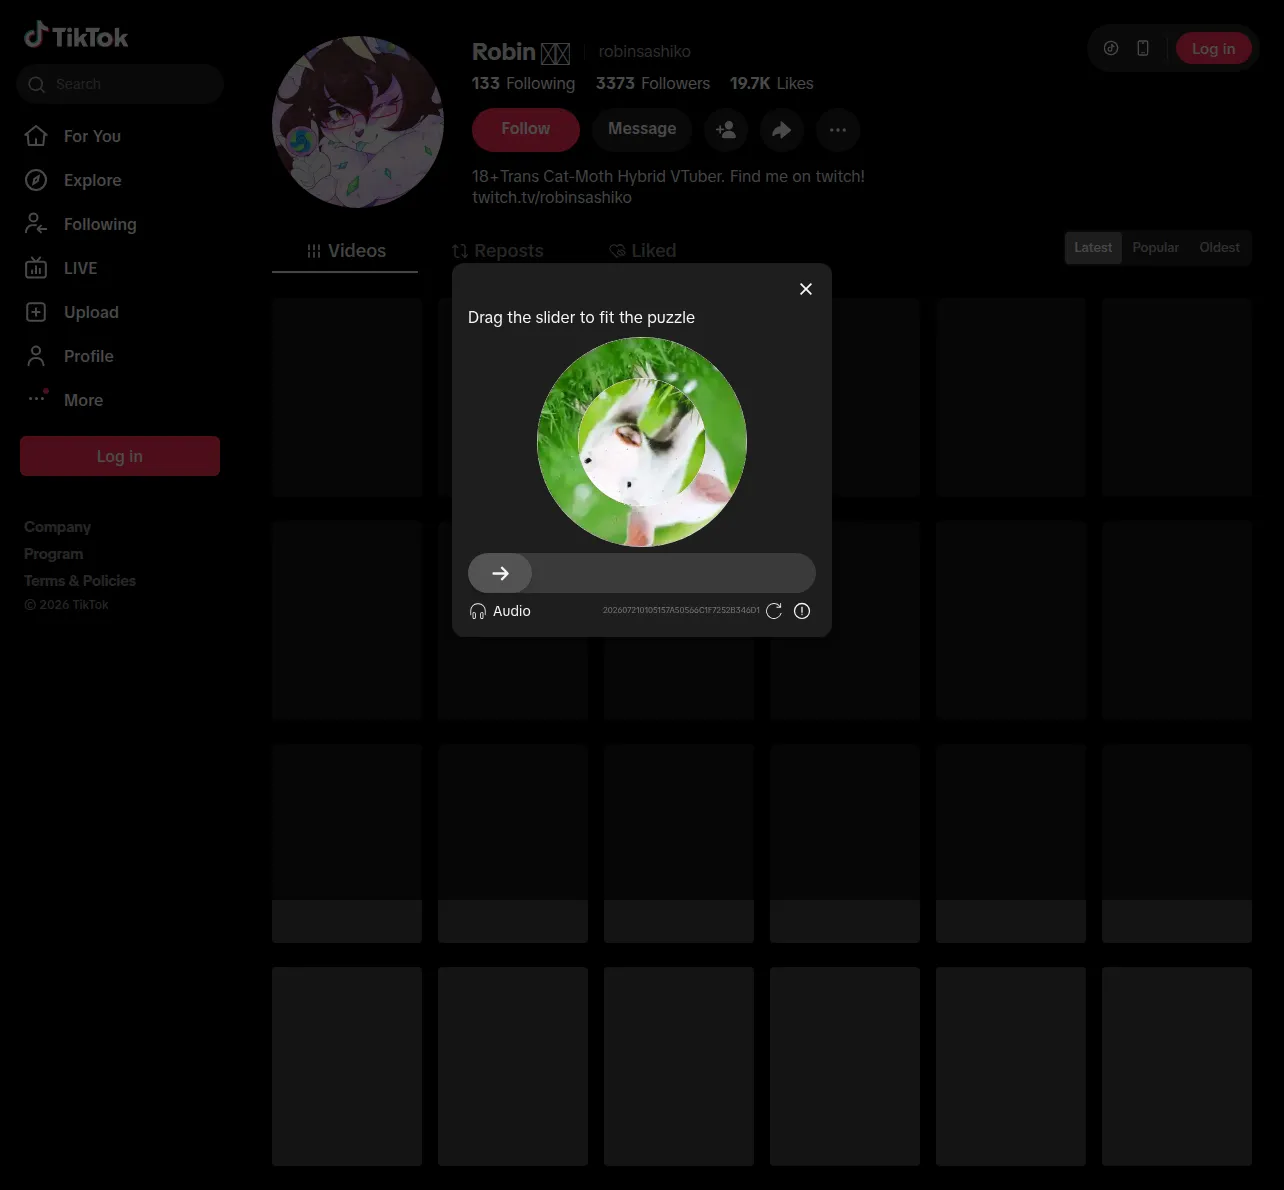
Task: Click the circular puzzle image
Action: coord(642,442)
